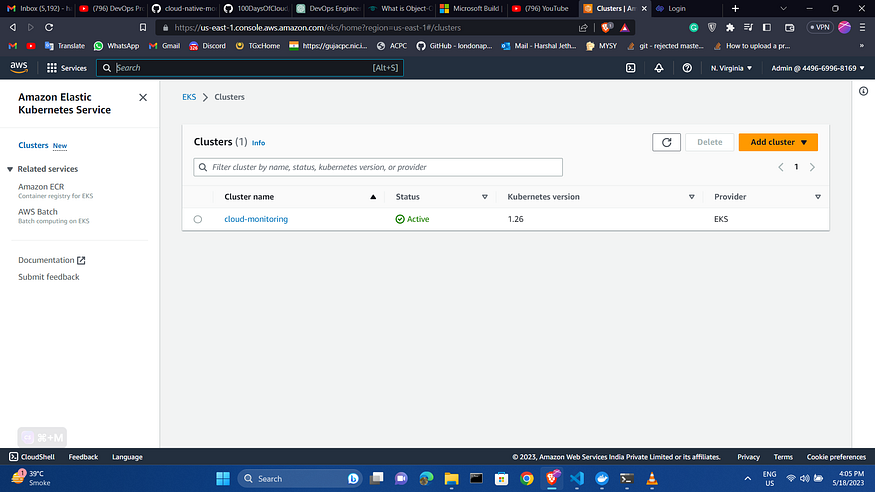Switch to the Microsoft Build tab

click(x=472, y=8)
